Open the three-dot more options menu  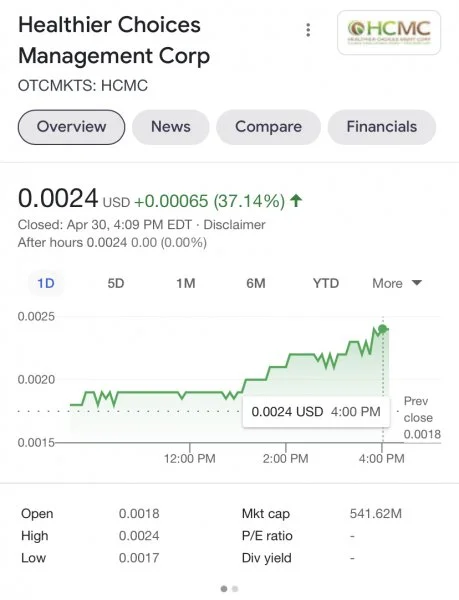pos(308,30)
